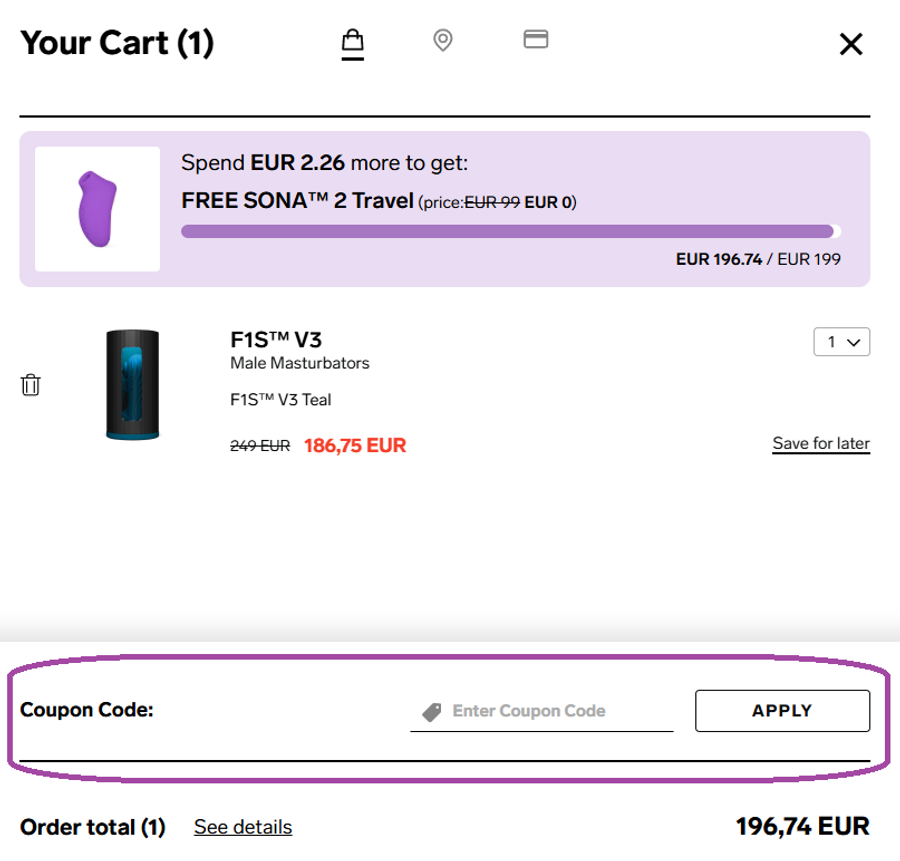Screen dimensions: 900x861
Task: Open the shopping bag cart step
Action: pos(352,41)
